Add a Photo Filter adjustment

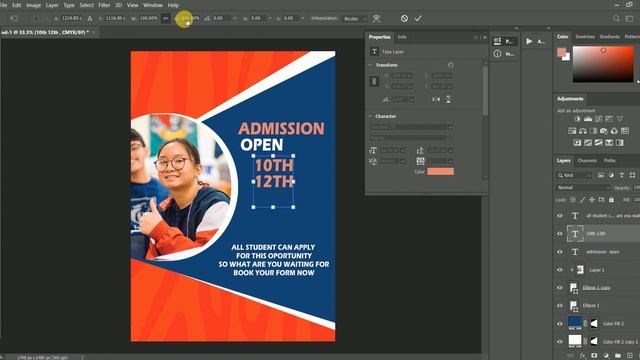[x=604, y=131]
